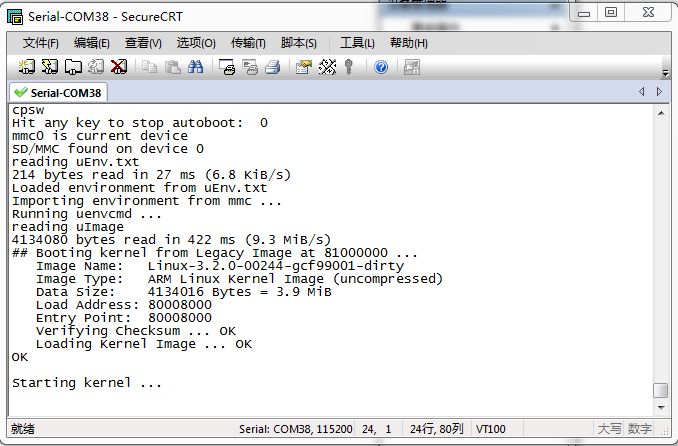This screenshot has height=446, width=678.
Task: Click the Lock Session toolbar icon
Action: click(412, 67)
